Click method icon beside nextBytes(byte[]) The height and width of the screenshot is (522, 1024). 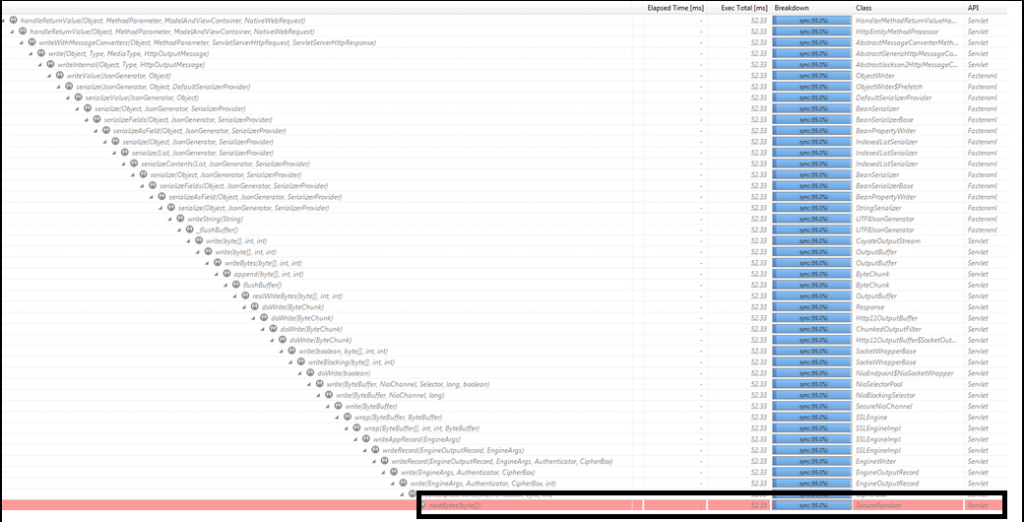tap(422, 505)
